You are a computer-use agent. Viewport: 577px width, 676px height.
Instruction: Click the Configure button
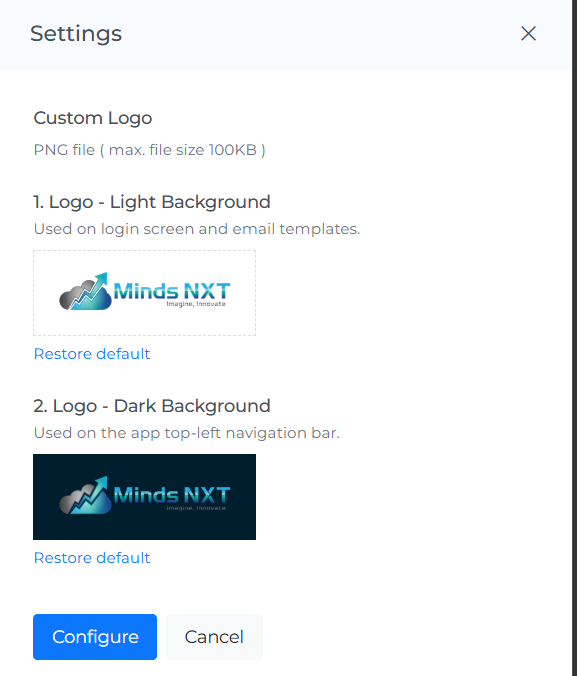pyautogui.click(x=95, y=637)
